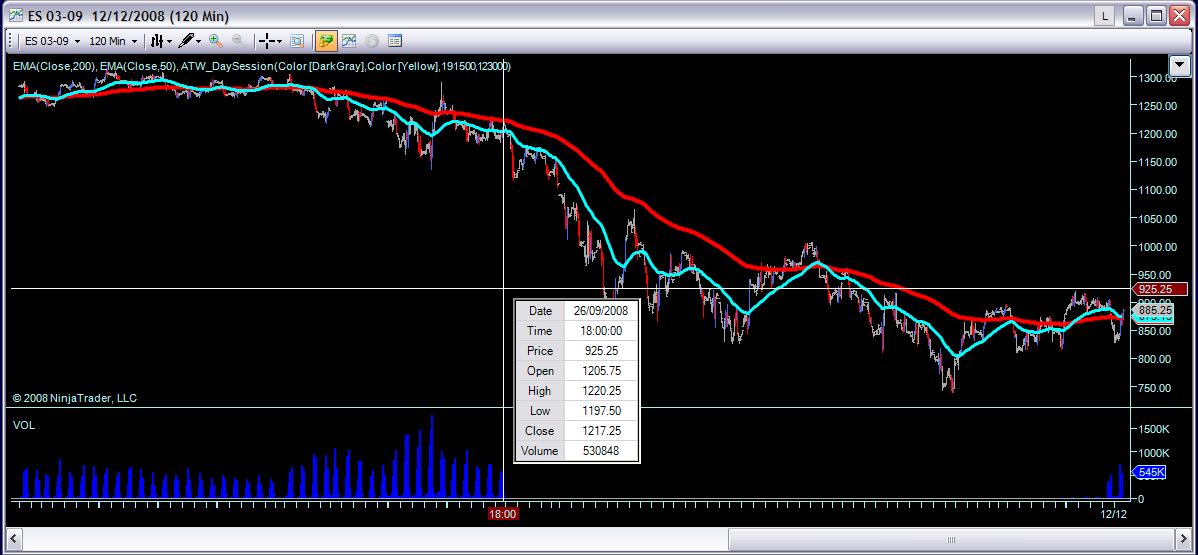Click the 545K volume marker
Image resolution: width=1198 pixels, height=555 pixels.
(x=1148, y=473)
